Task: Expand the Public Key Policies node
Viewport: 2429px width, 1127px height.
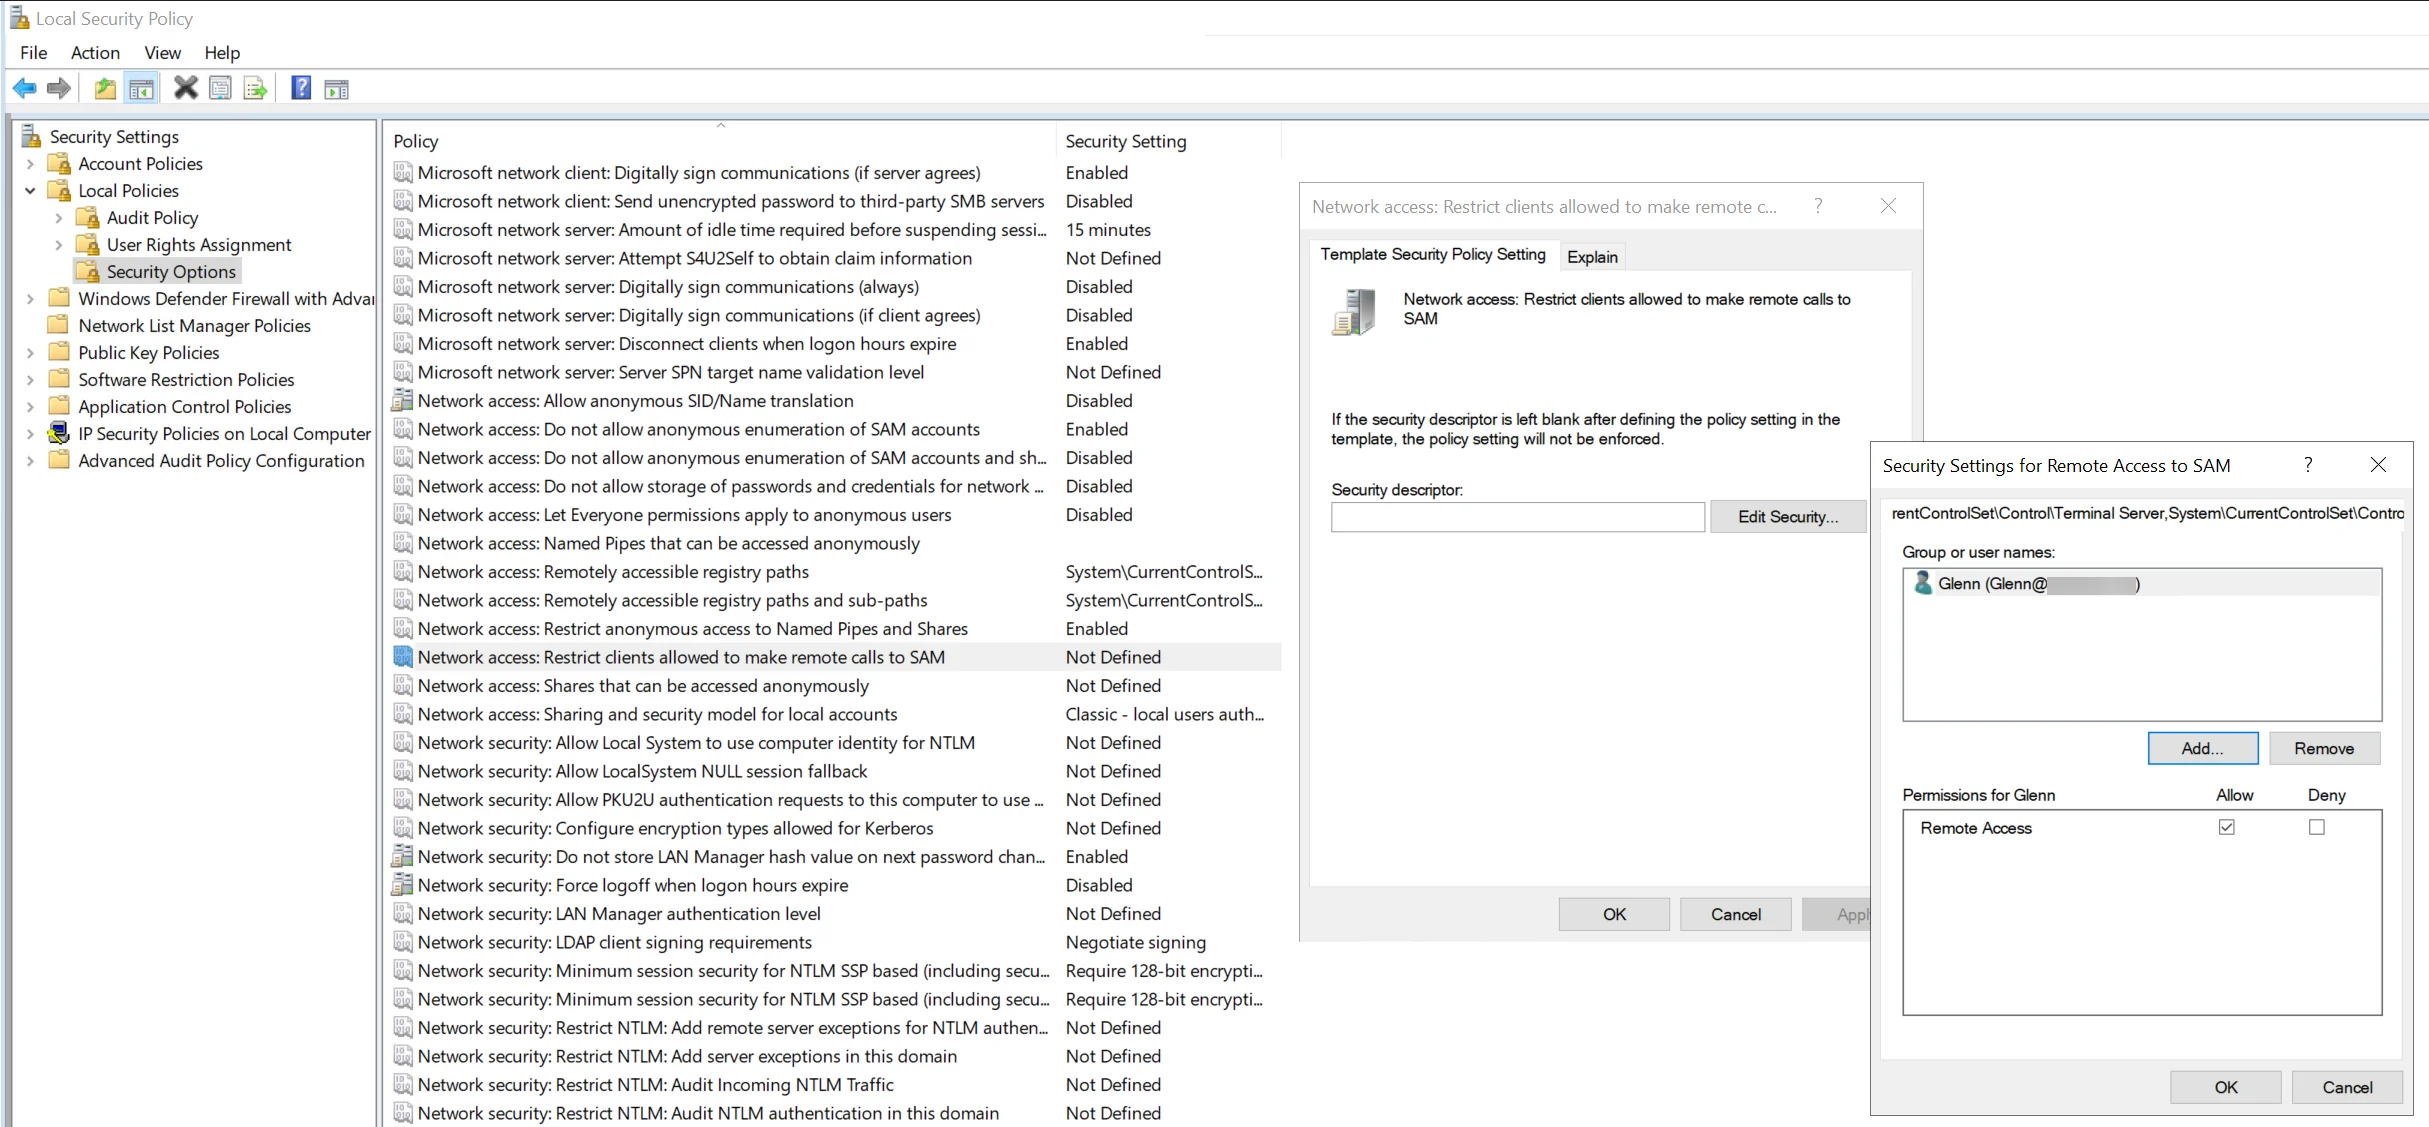Action: [30, 353]
